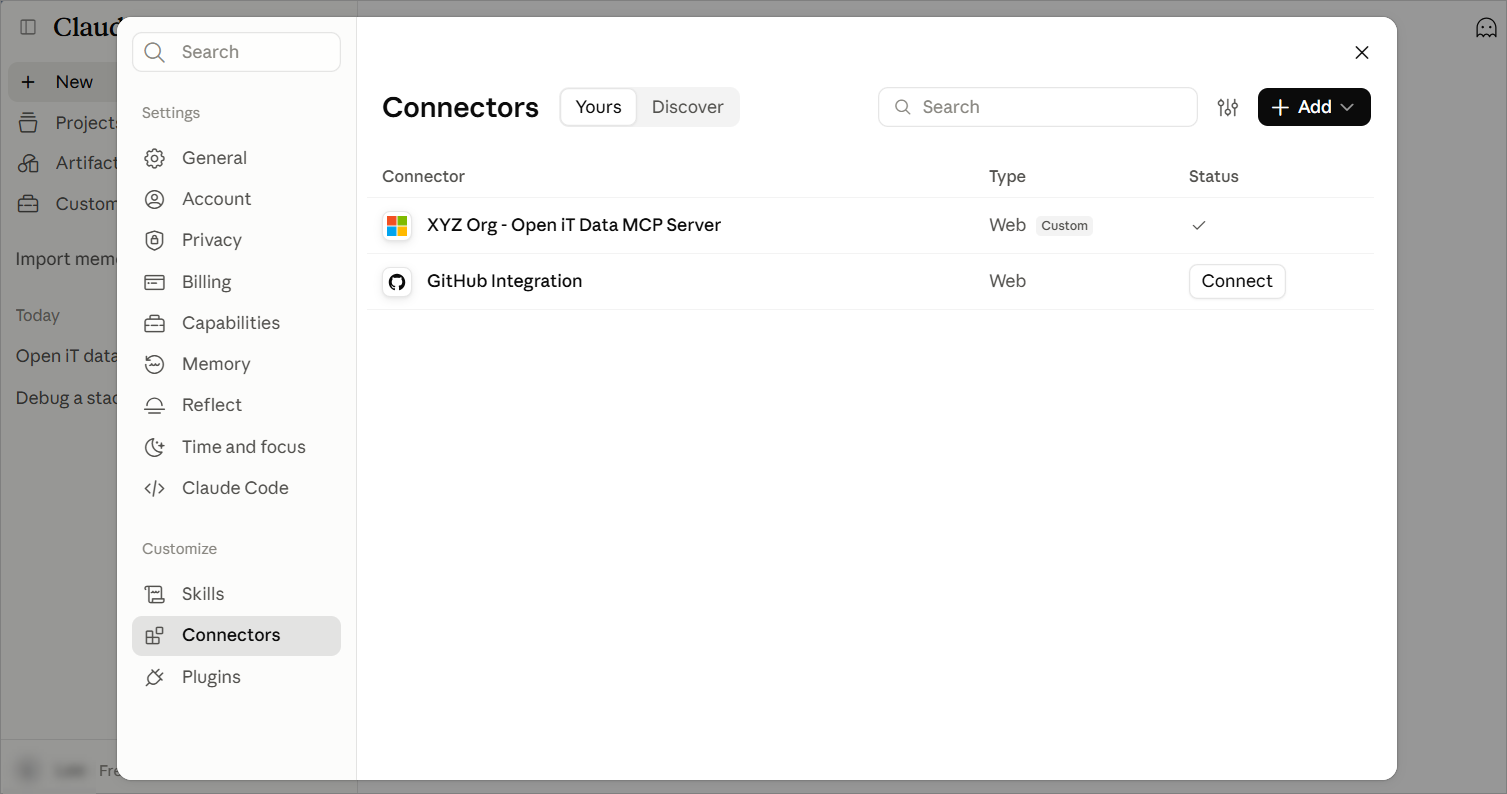Close the settings dialog
The width and height of the screenshot is (1507, 794).
coord(1361,52)
